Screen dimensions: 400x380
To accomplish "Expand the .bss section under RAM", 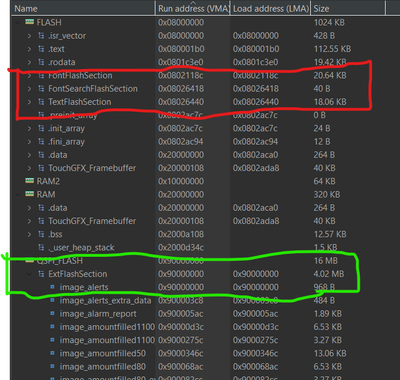I will point(29,234).
